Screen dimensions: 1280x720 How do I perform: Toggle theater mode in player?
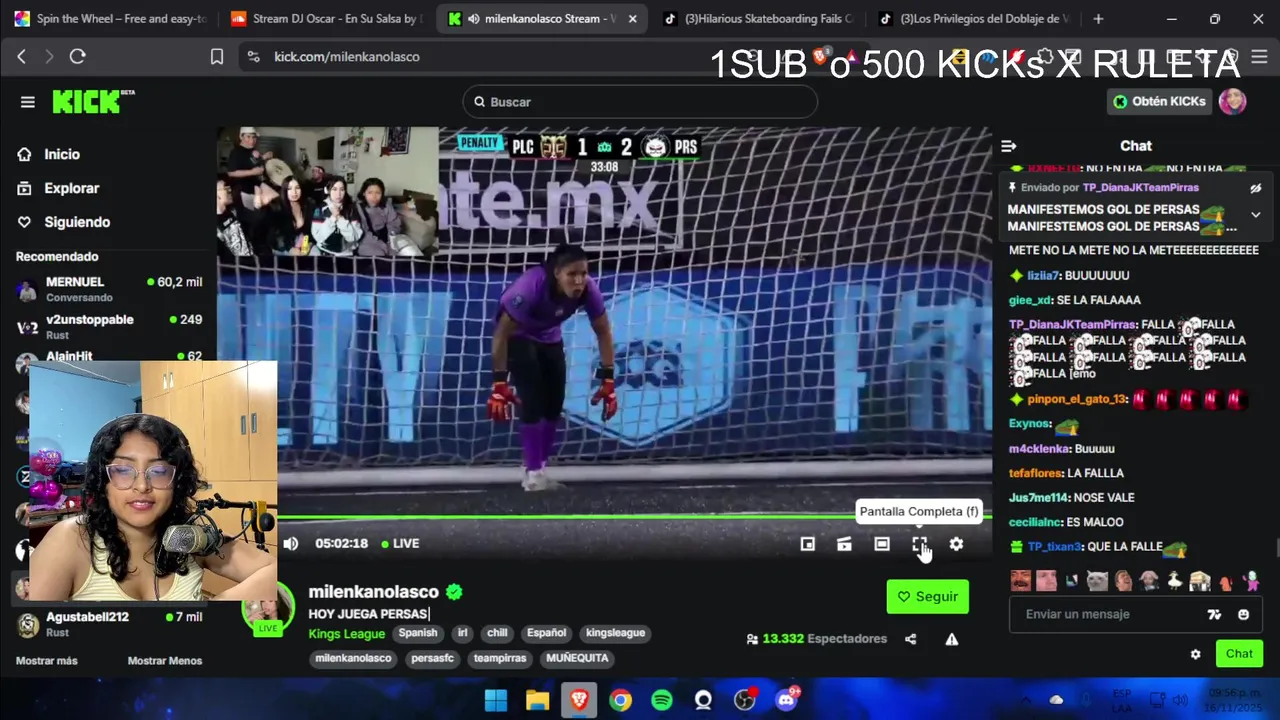tap(882, 544)
